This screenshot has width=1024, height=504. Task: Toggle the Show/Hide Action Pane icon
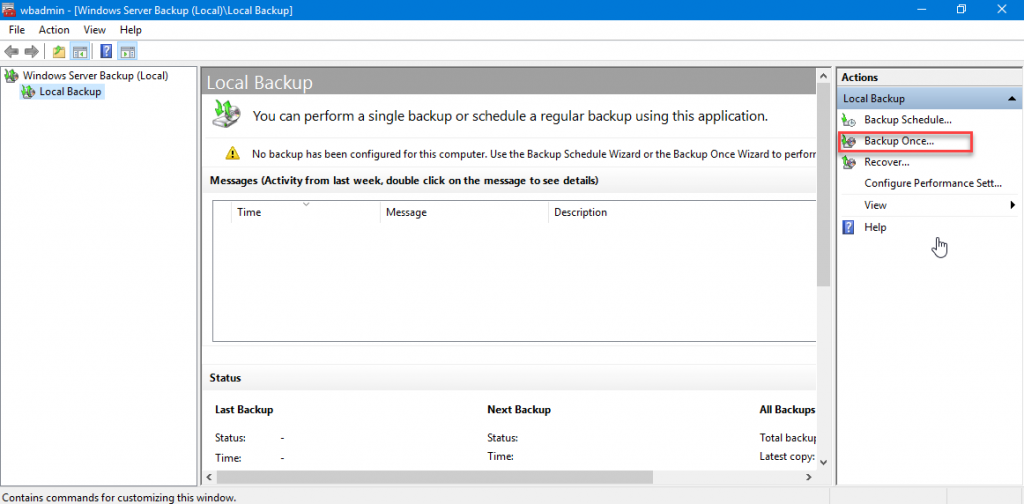click(x=128, y=52)
